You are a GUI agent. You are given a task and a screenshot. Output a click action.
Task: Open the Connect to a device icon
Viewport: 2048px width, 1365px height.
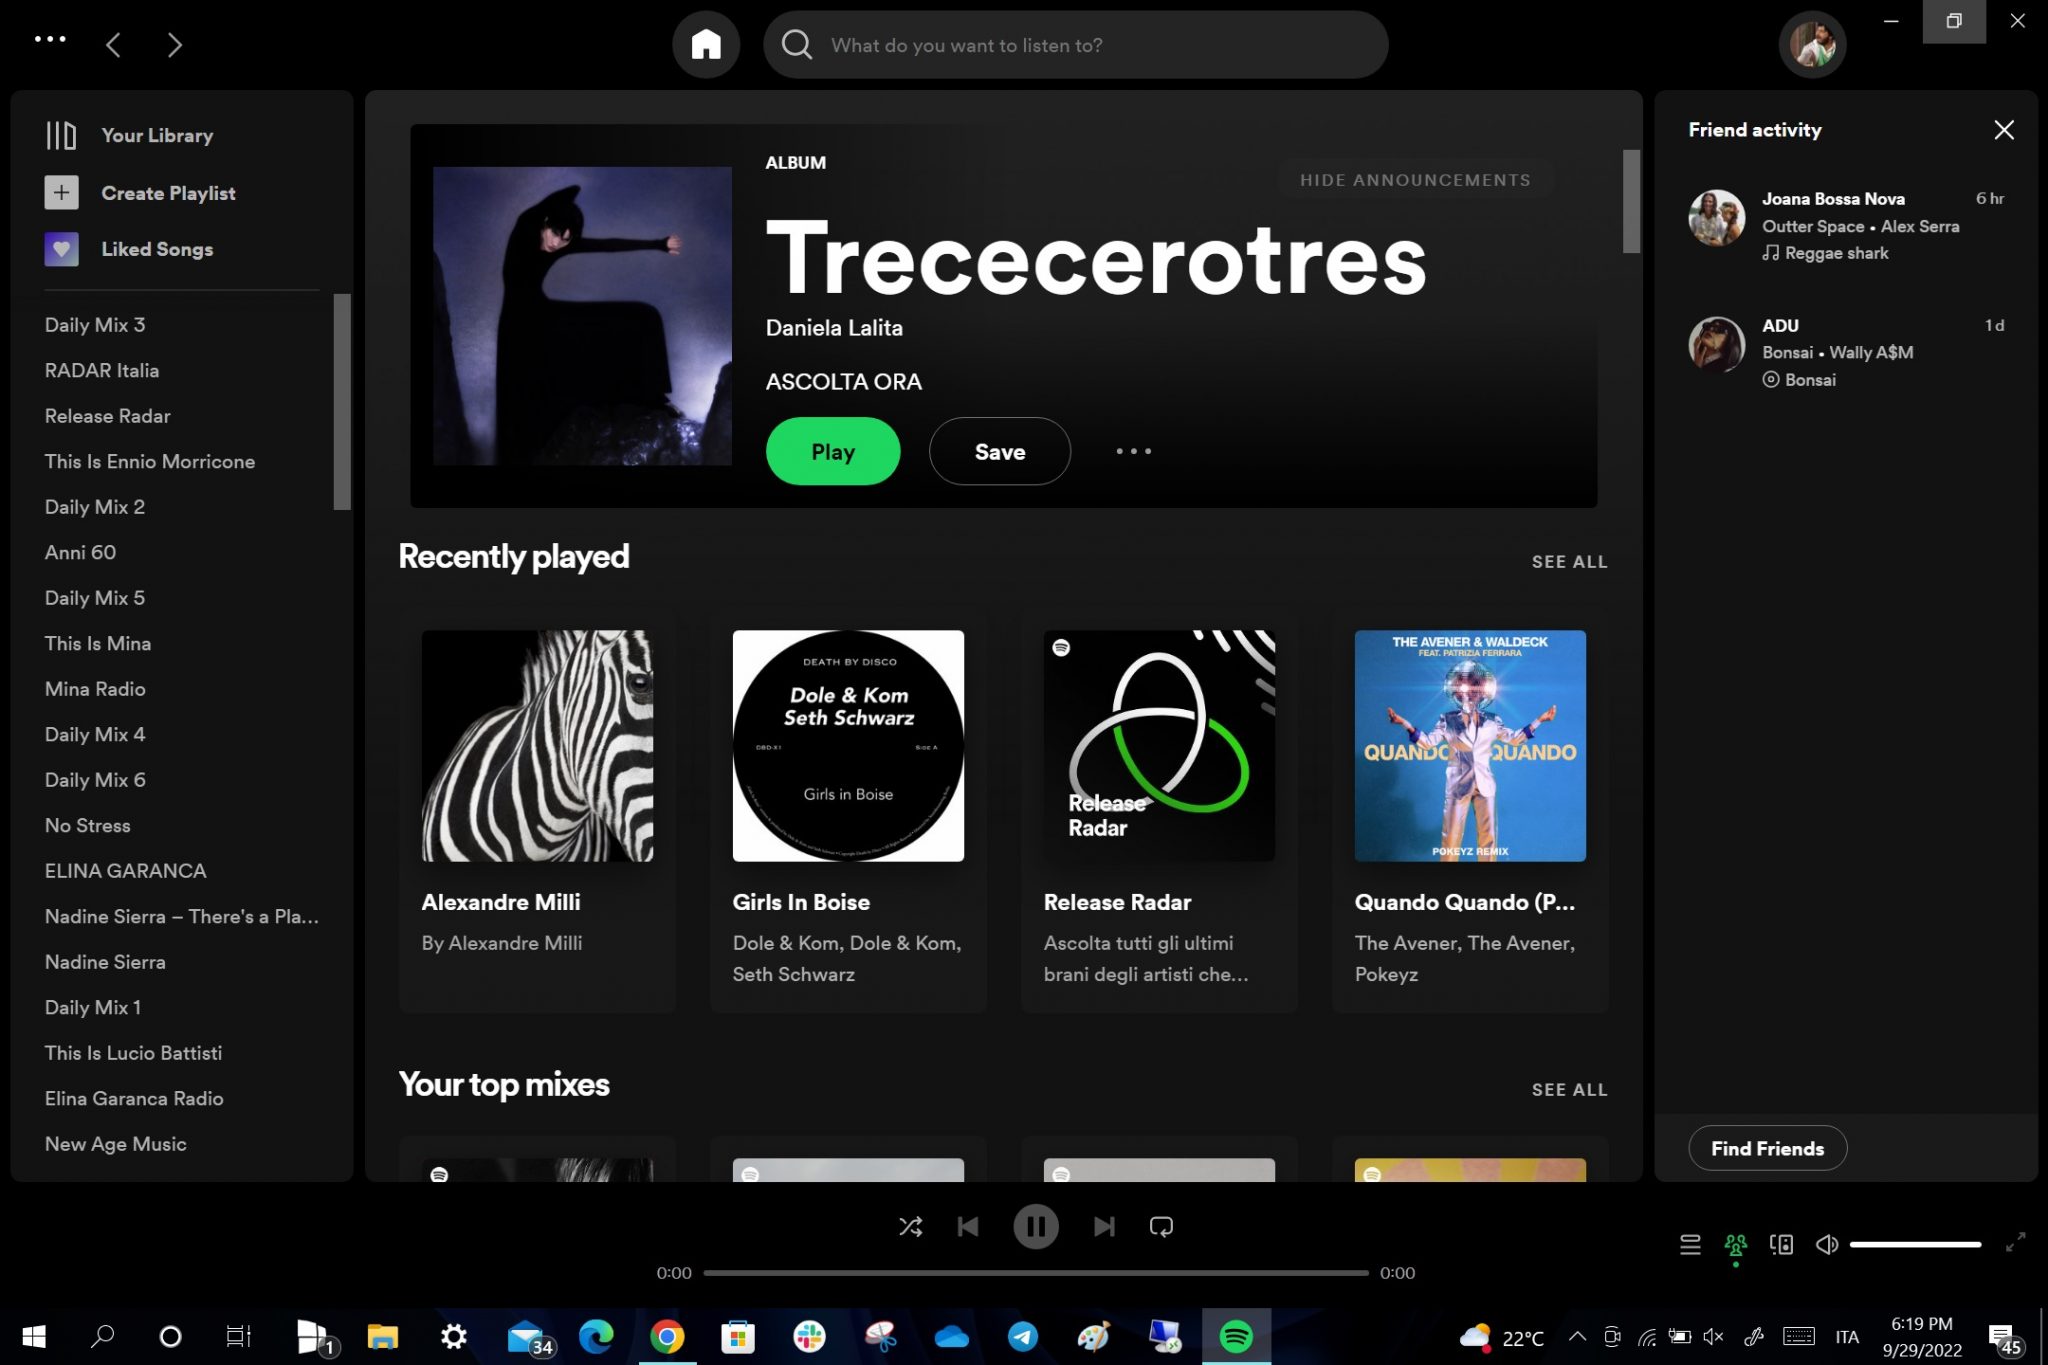(x=1782, y=1245)
